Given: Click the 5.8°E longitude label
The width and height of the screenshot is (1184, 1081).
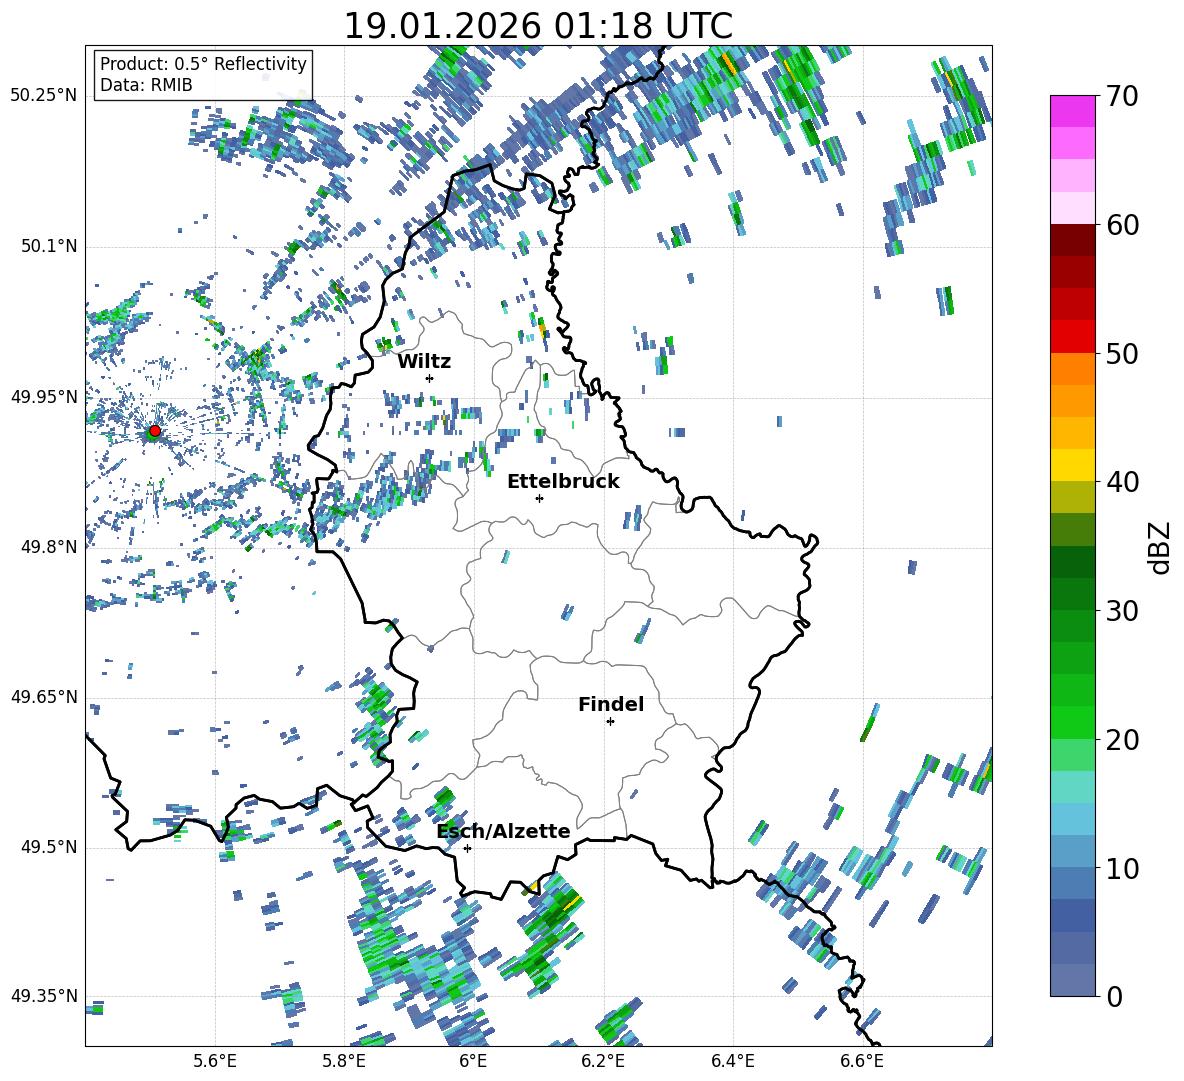Looking at the screenshot, I should point(344,1061).
